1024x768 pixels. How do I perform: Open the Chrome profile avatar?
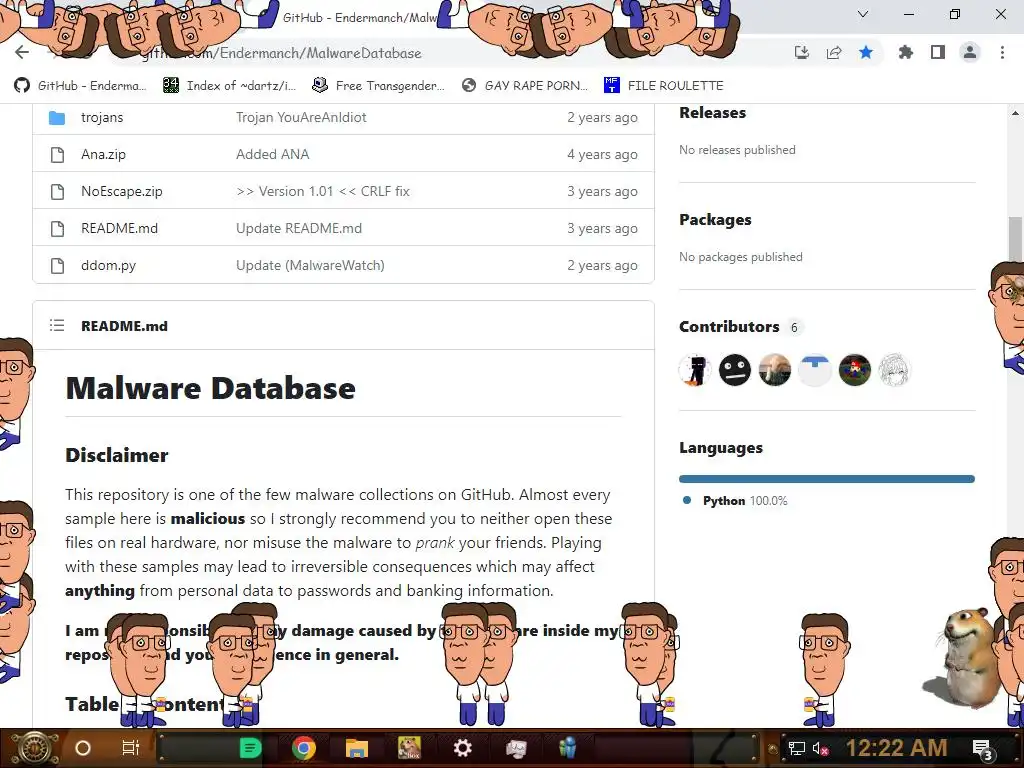click(970, 52)
